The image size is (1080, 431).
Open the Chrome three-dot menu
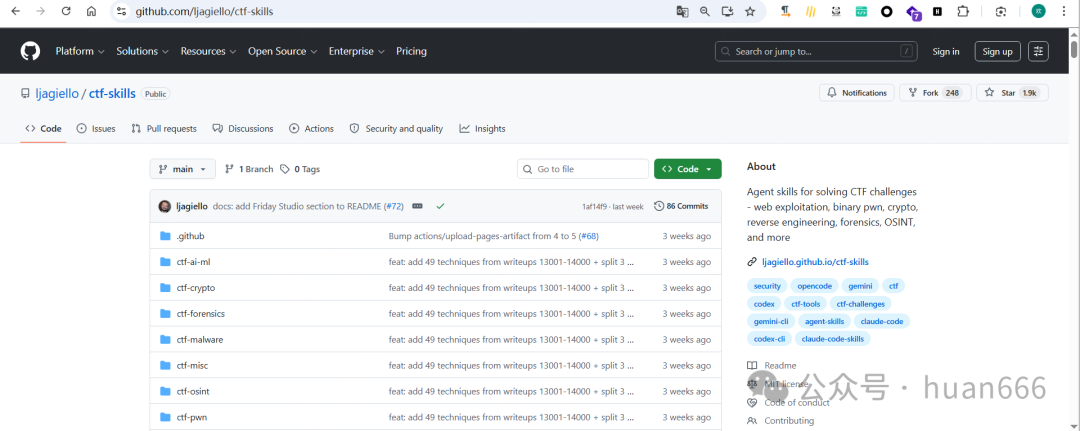pyautogui.click(x=1063, y=12)
